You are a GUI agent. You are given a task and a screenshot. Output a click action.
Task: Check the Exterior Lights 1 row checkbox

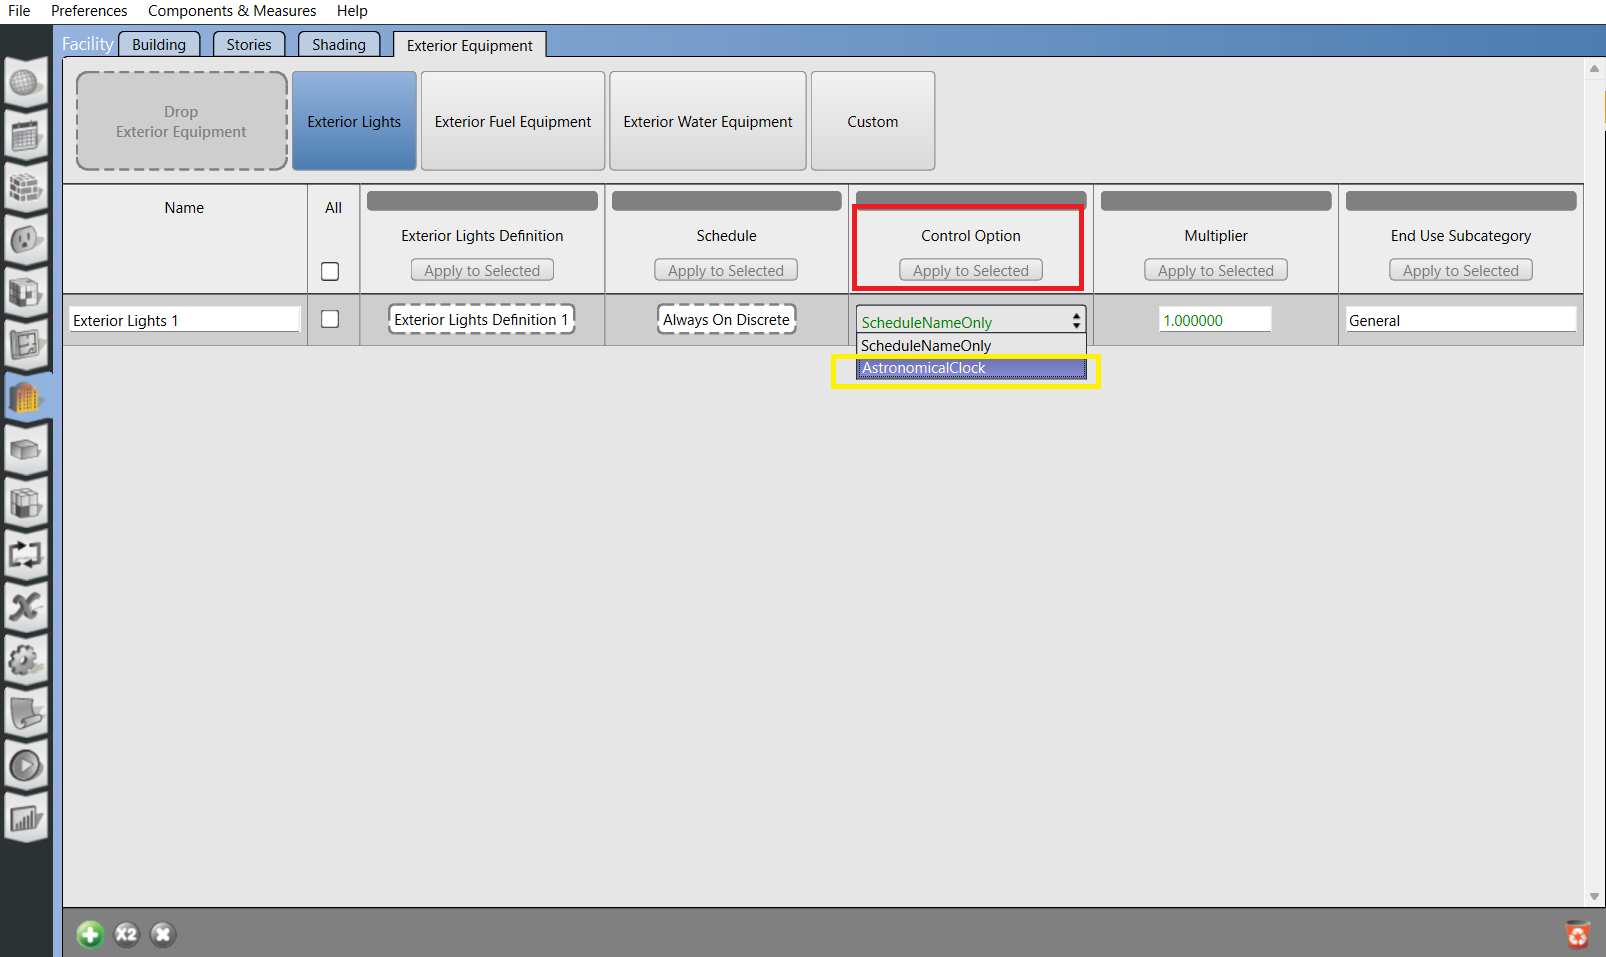(330, 319)
